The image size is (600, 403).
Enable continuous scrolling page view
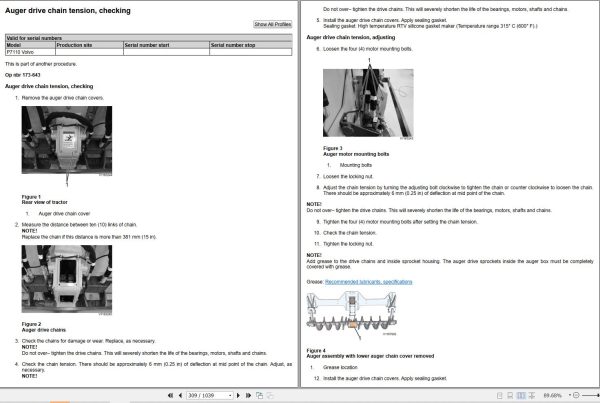pos(510,395)
